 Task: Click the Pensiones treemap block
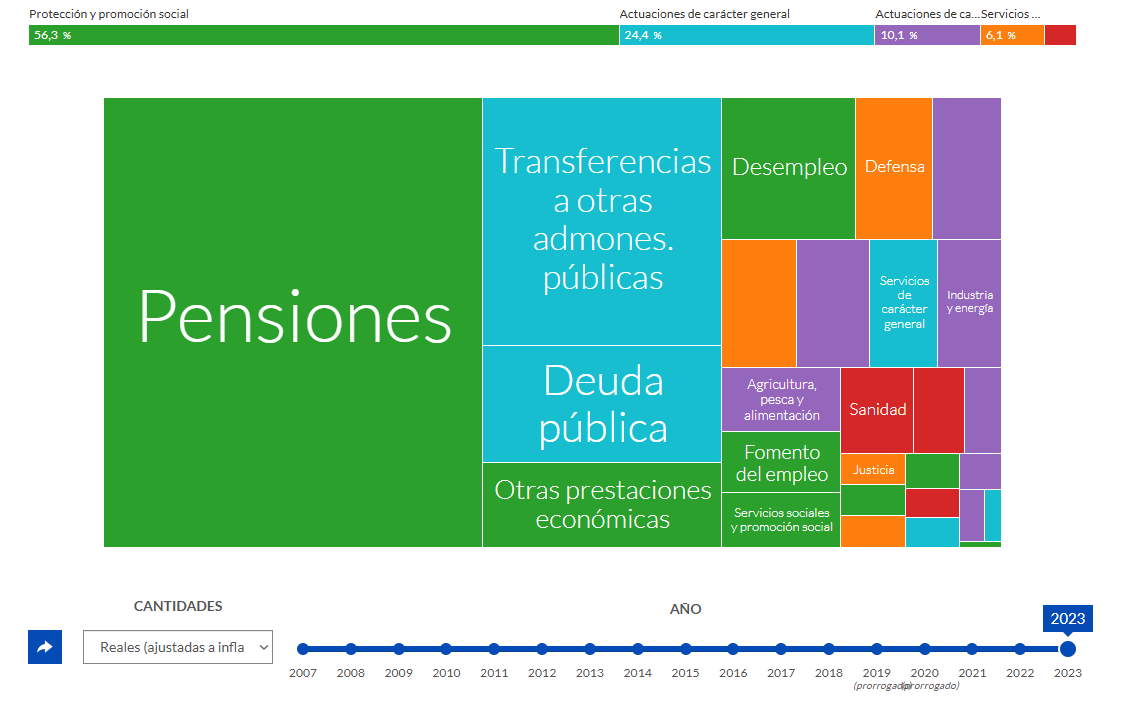293,322
